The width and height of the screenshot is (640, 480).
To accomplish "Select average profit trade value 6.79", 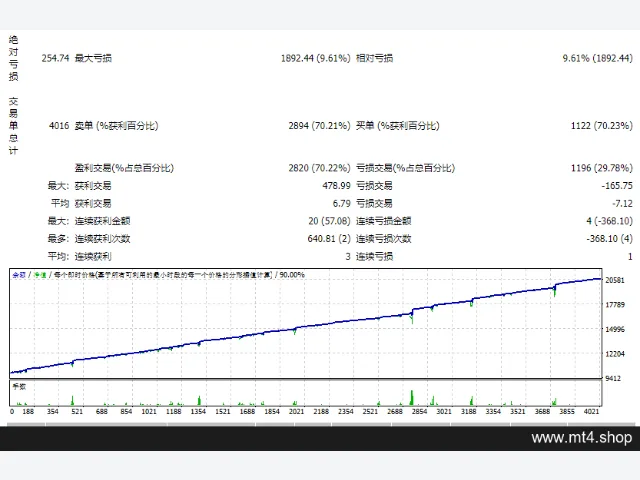I will [x=342, y=203].
